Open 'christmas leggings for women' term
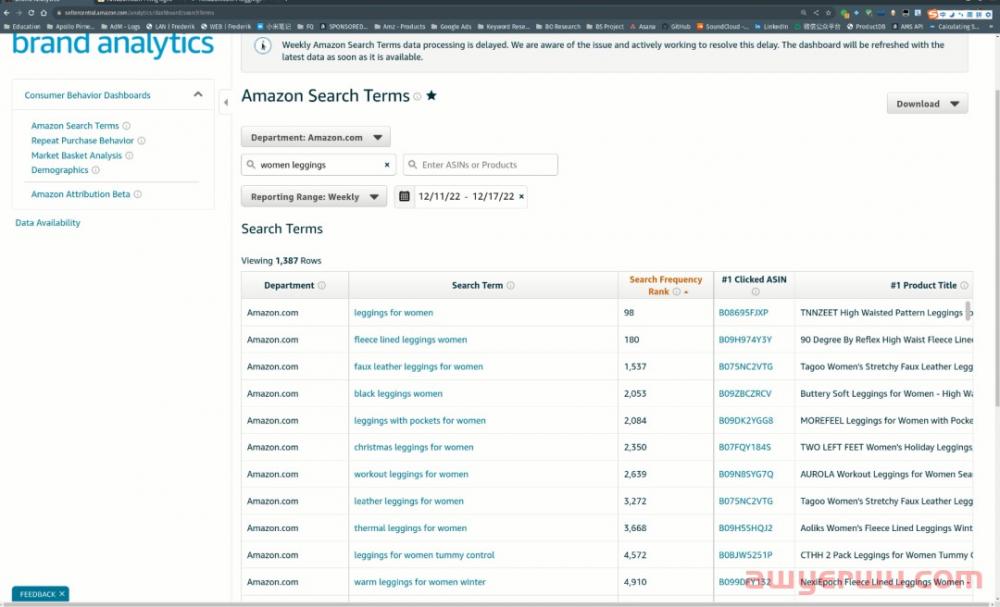Viewport: 1000px width, 607px height. (x=414, y=448)
